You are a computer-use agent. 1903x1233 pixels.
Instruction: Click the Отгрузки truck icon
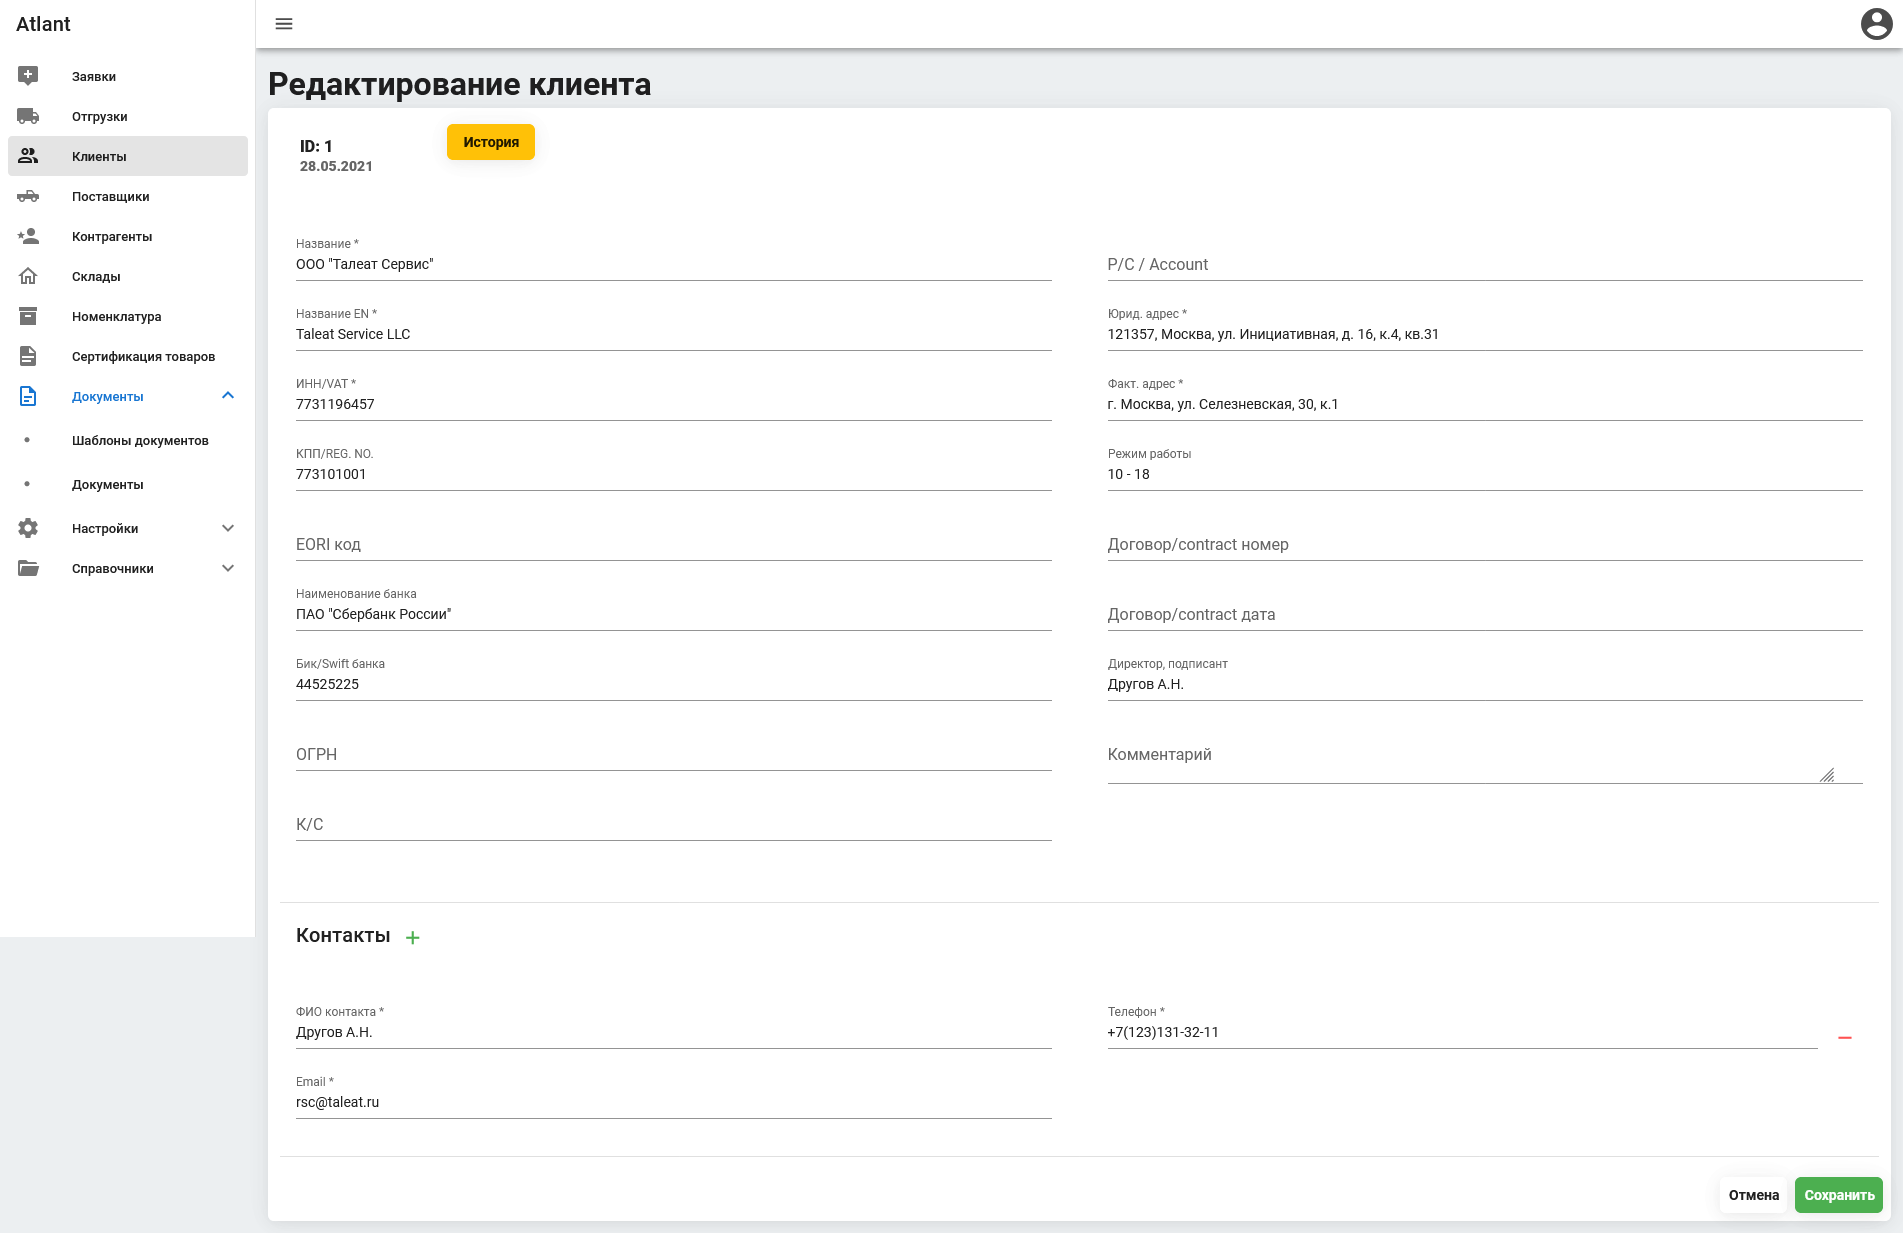28,116
